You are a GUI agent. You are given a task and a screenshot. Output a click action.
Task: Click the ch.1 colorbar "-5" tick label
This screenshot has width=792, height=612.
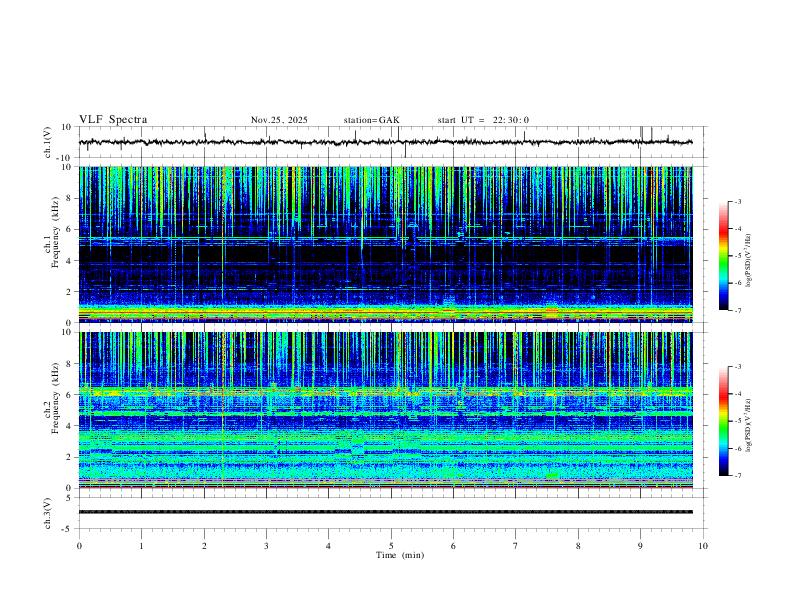pyautogui.click(x=738, y=256)
